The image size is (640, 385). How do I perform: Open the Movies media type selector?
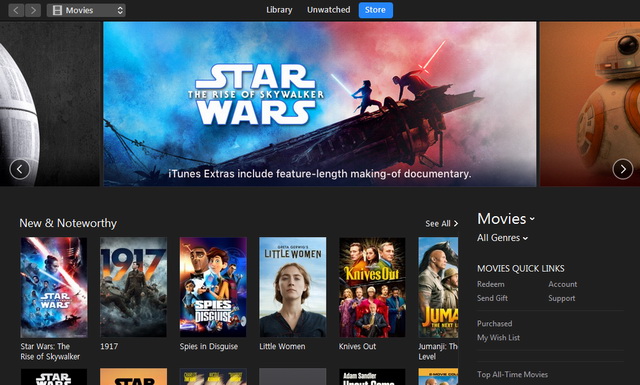pos(86,10)
